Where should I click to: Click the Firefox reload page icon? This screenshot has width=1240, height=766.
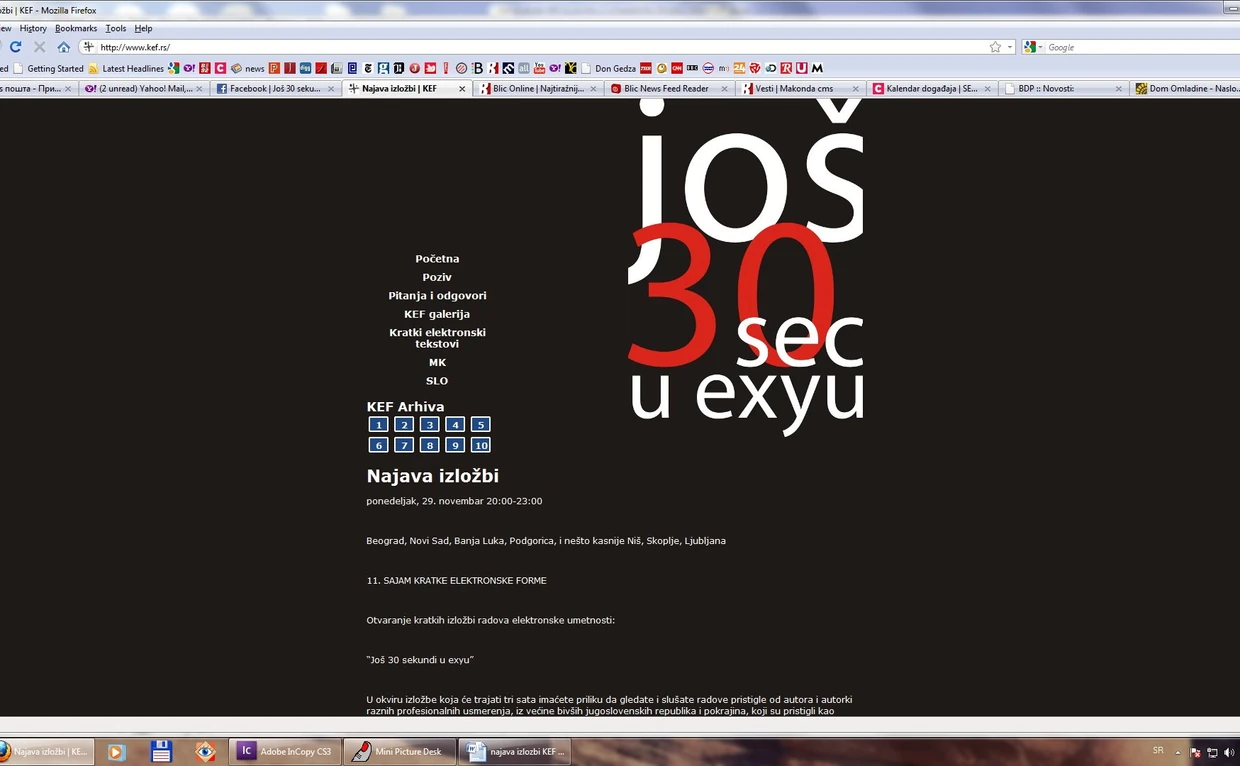tap(15, 47)
